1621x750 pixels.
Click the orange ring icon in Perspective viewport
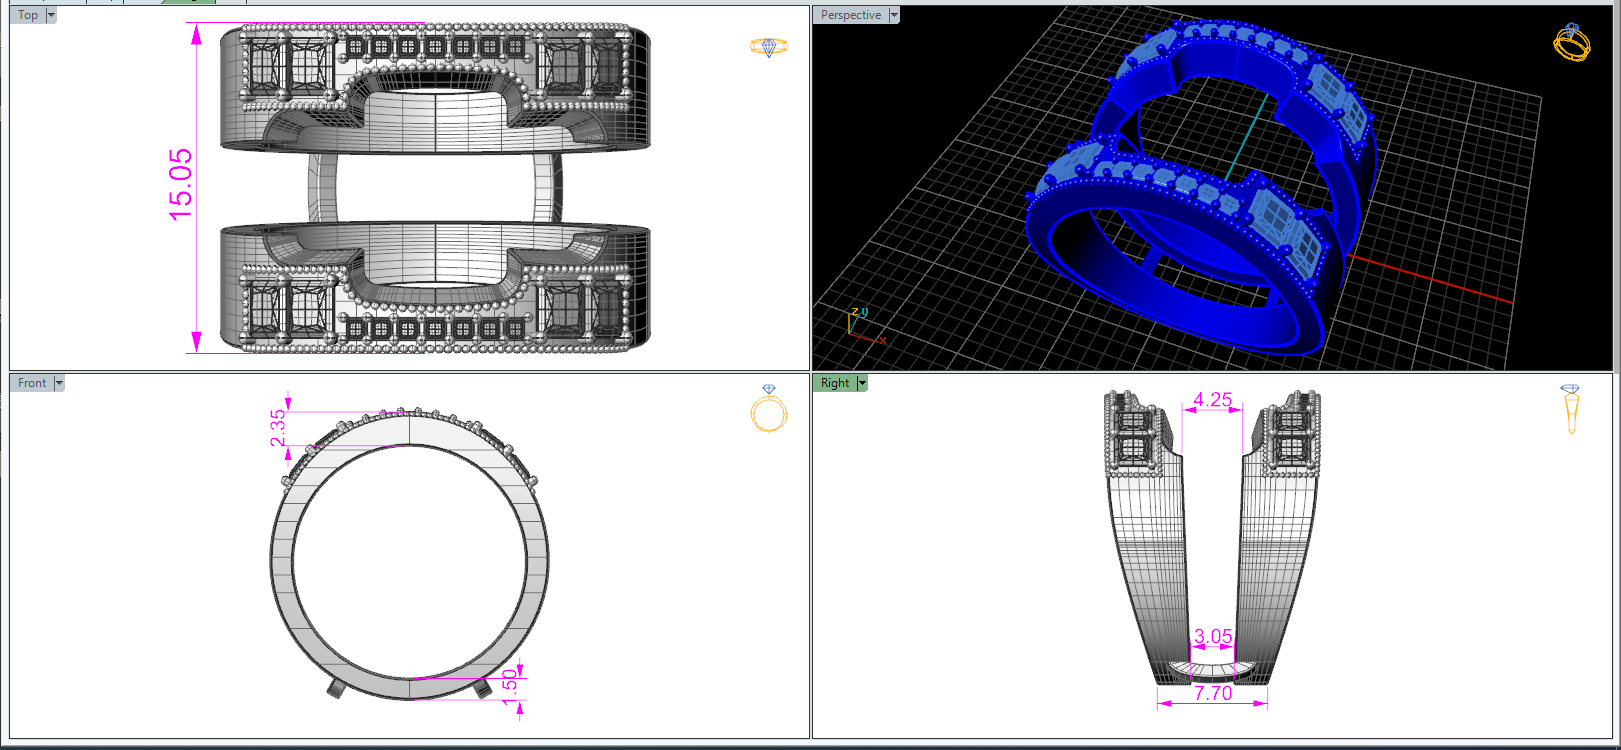pyautogui.click(x=1571, y=42)
